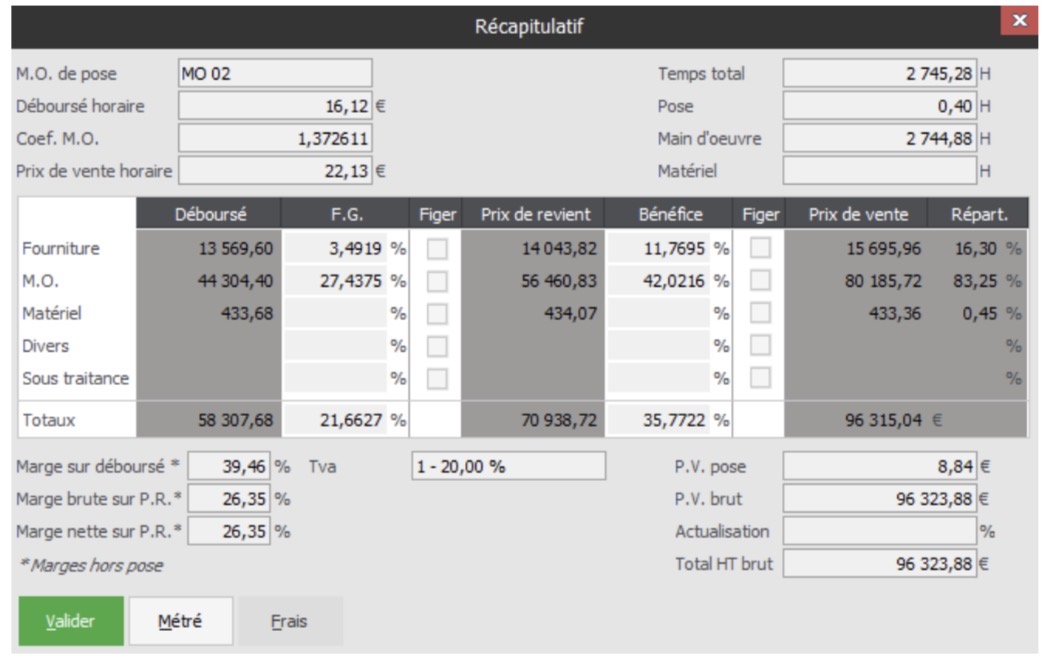Edit Fourniture Bénéfice value 11,7695
Image resolution: width=1051 pixels, height=664 pixels.
point(658,249)
